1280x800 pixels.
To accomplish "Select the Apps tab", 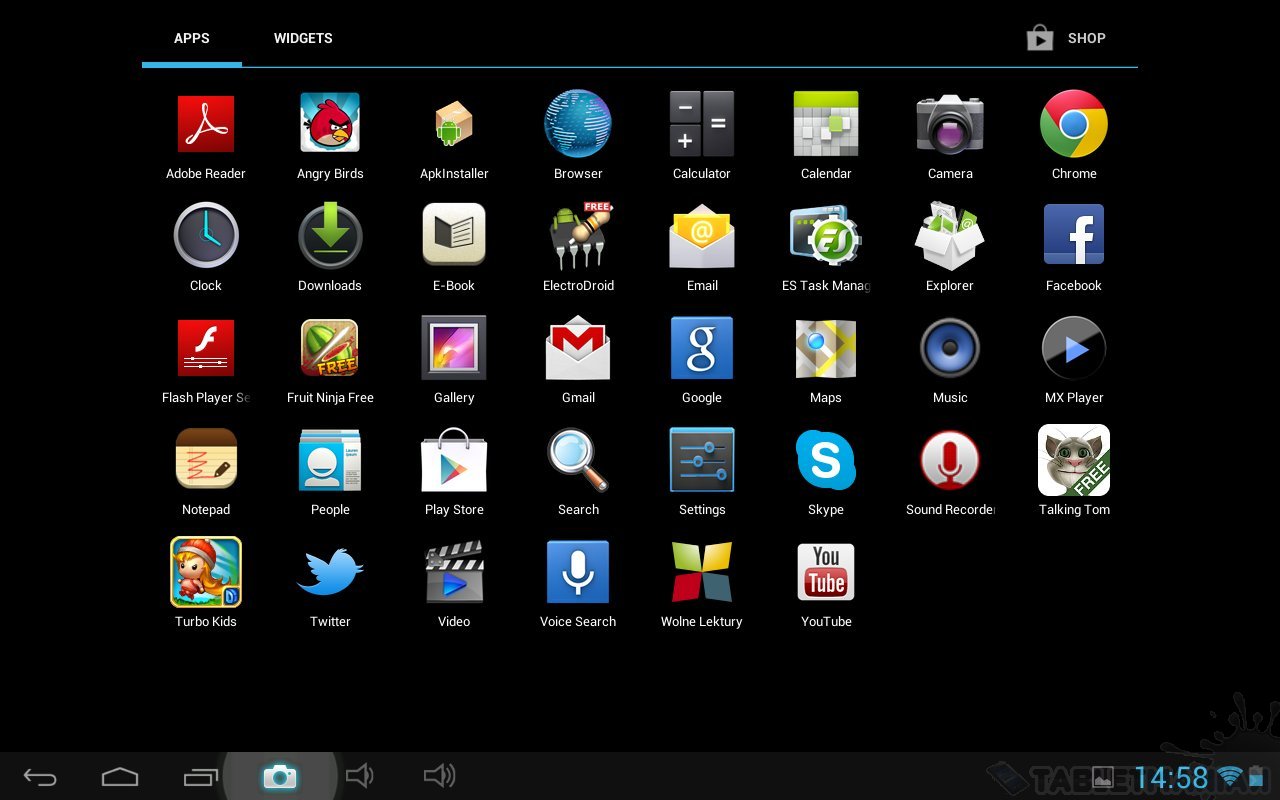I will tap(191, 38).
